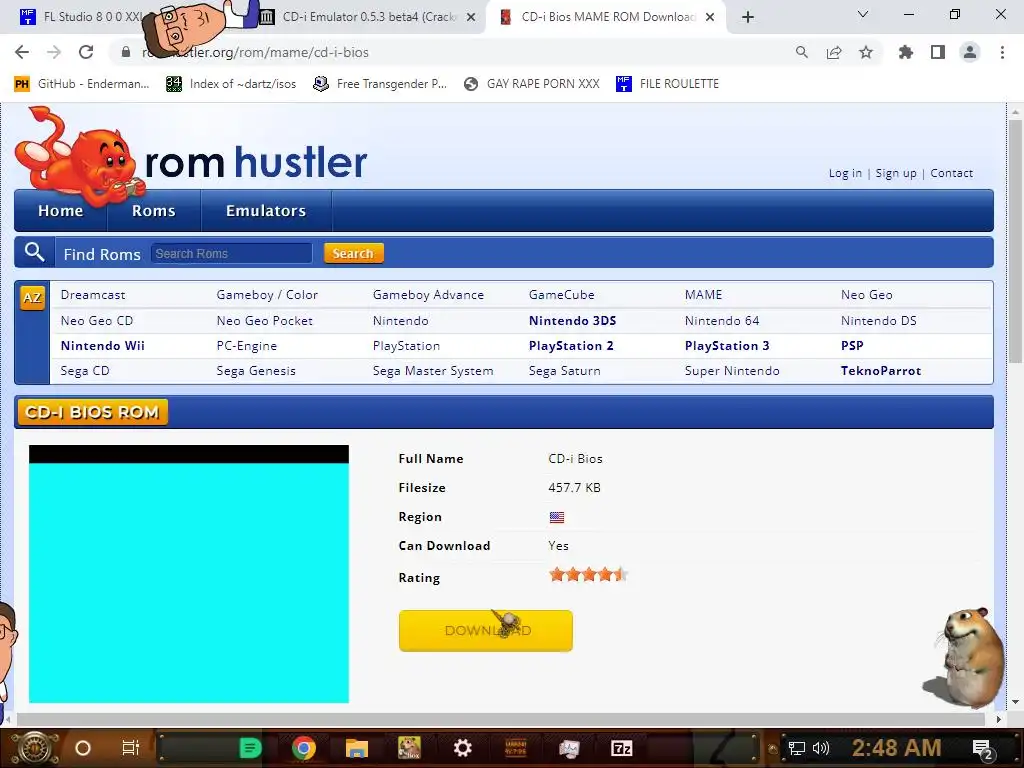Open the Roms navigation item
The image size is (1024, 768).
click(153, 211)
